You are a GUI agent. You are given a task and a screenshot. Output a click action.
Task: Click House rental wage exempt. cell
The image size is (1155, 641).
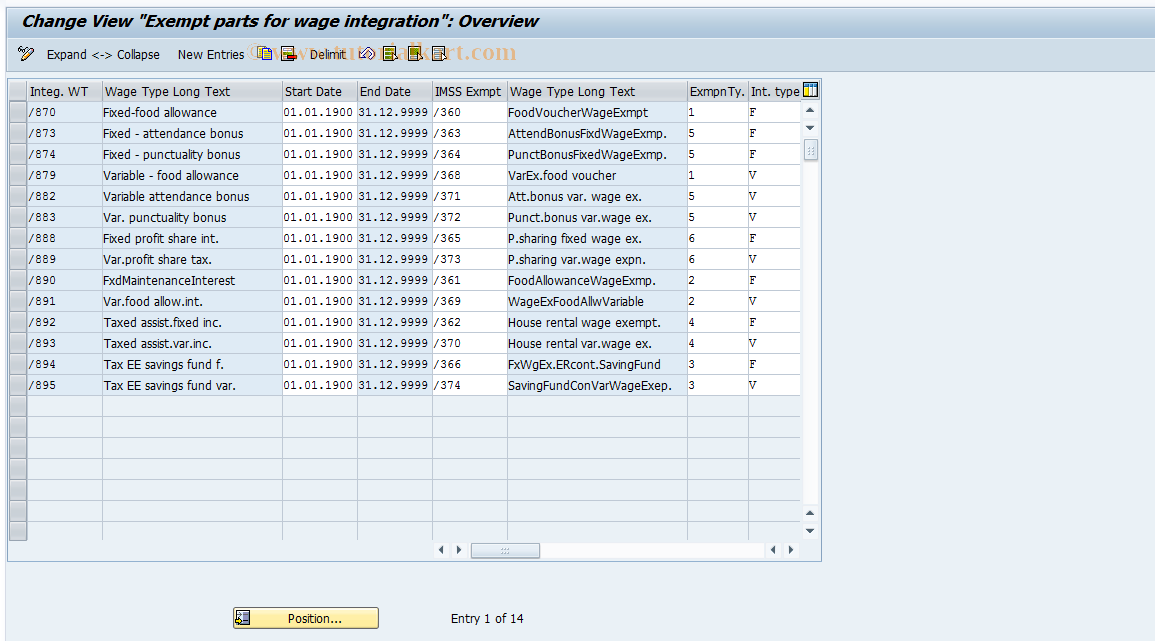[x=597, y=322]
